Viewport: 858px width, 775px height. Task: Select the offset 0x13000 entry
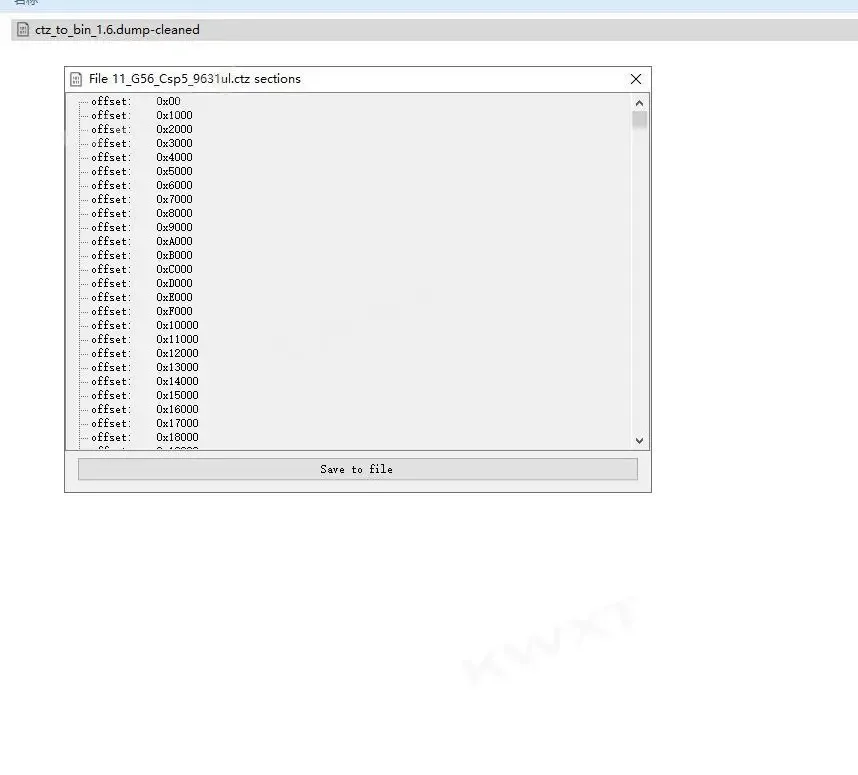pyautogui.click(x=144, y=367)
